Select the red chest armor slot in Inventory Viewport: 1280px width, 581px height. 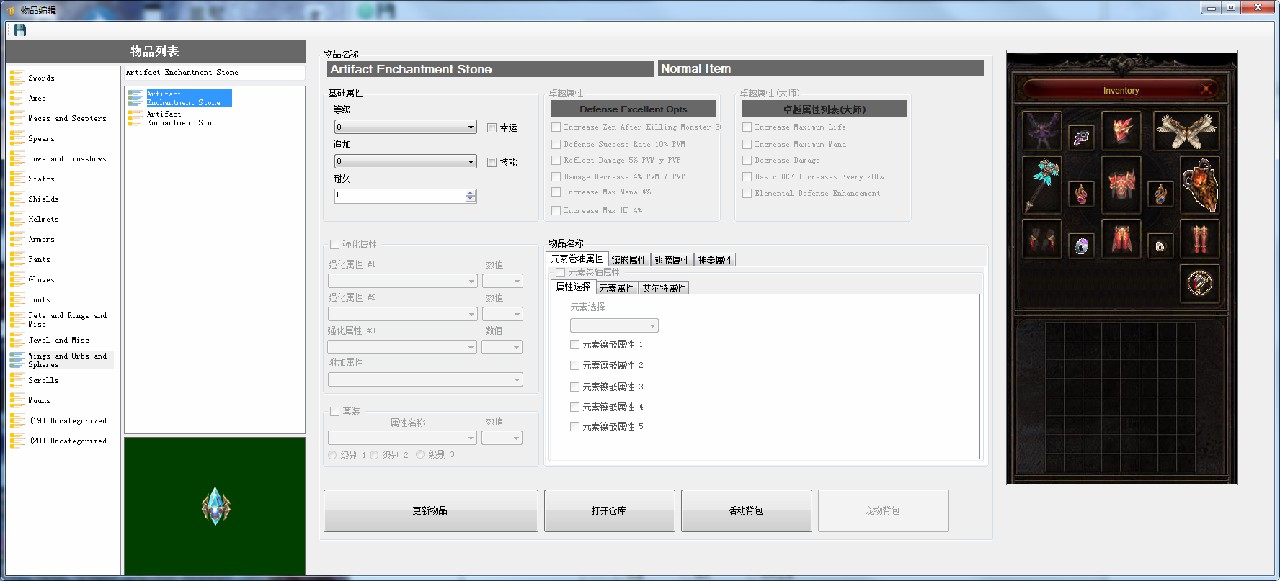point(1121,185)
